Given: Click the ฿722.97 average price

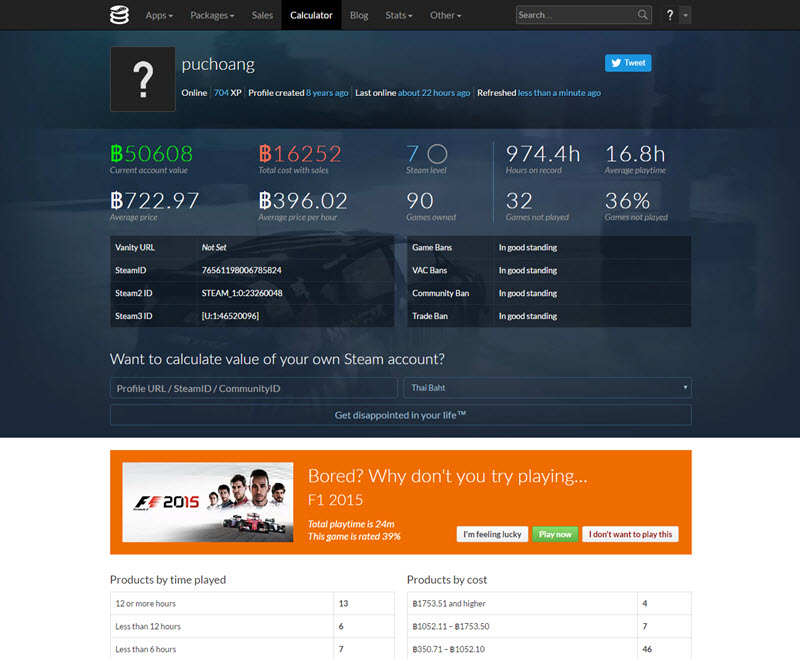Looking at the screenshot, I should point(155,200).
